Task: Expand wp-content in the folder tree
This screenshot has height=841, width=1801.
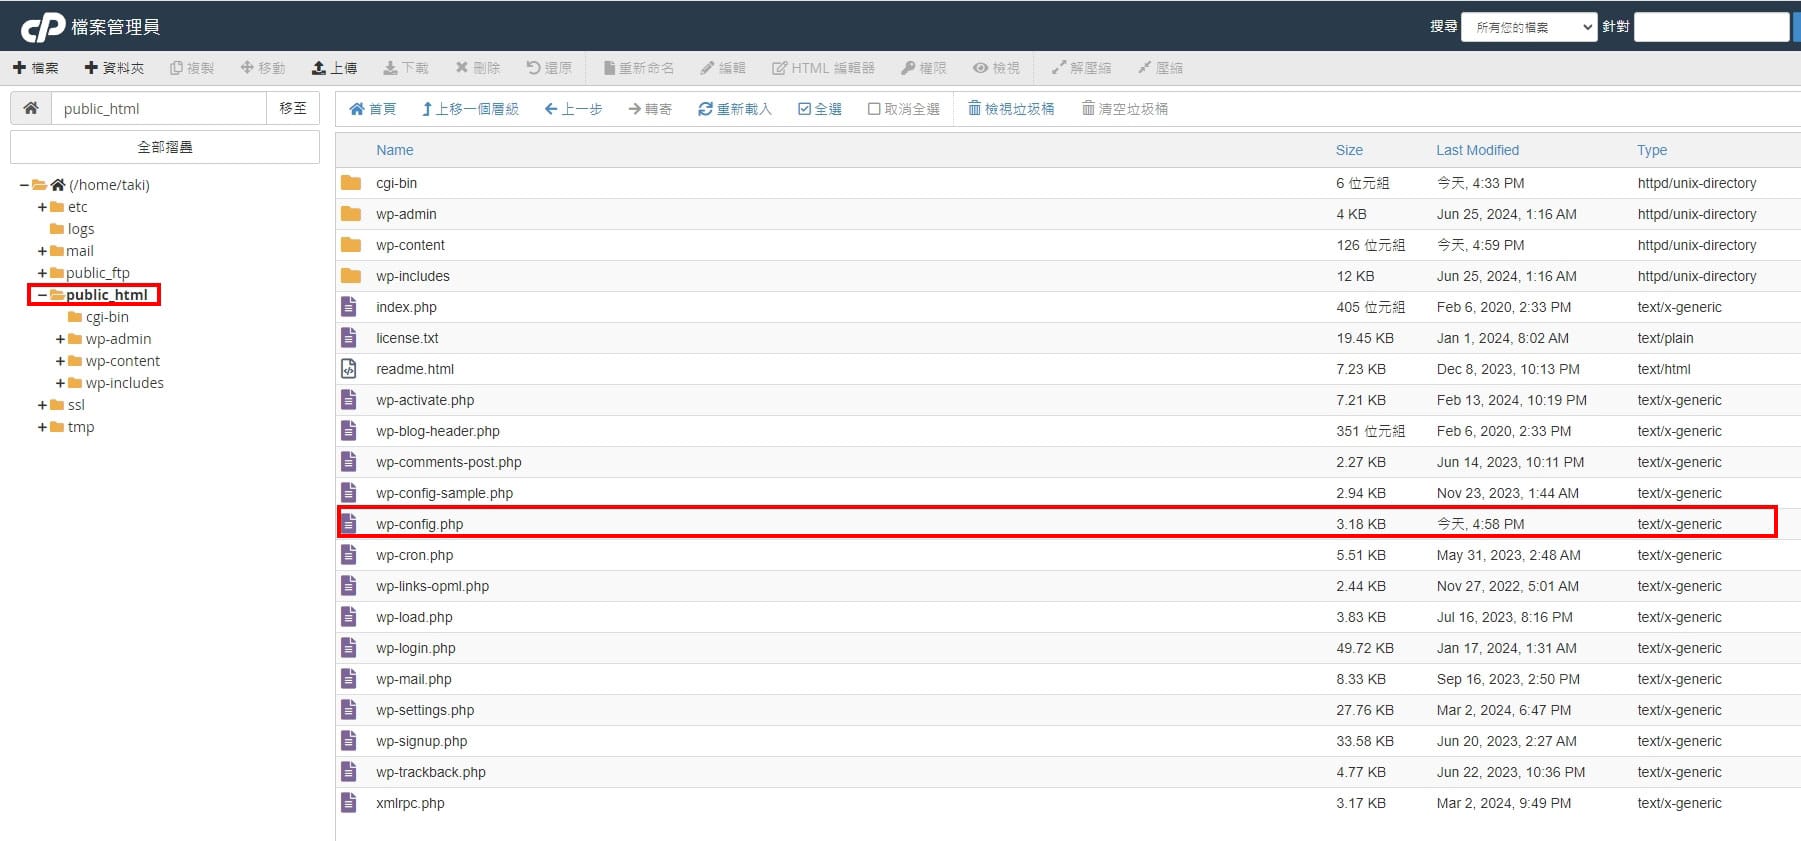Action: (x=60, y=361)
